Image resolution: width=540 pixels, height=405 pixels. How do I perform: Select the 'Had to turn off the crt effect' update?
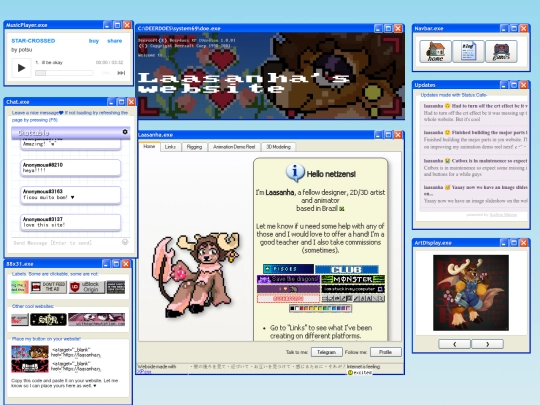[476, 113]
